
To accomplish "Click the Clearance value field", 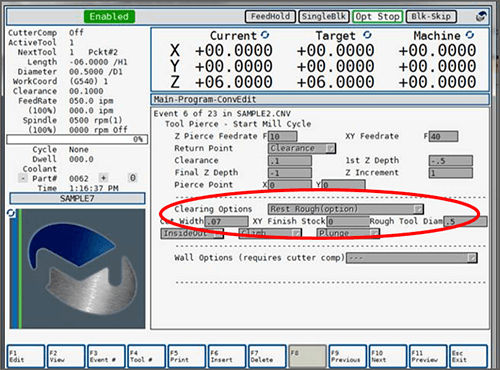I will 290,161.
